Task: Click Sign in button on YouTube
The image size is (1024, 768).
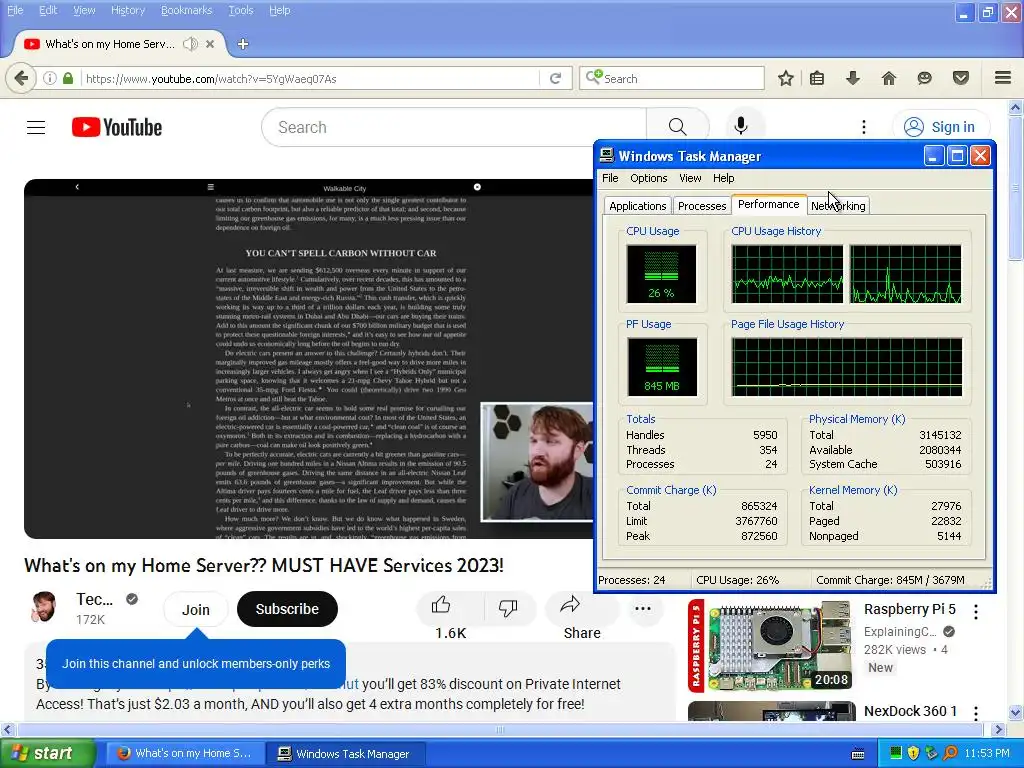Action: pos(942,127)
